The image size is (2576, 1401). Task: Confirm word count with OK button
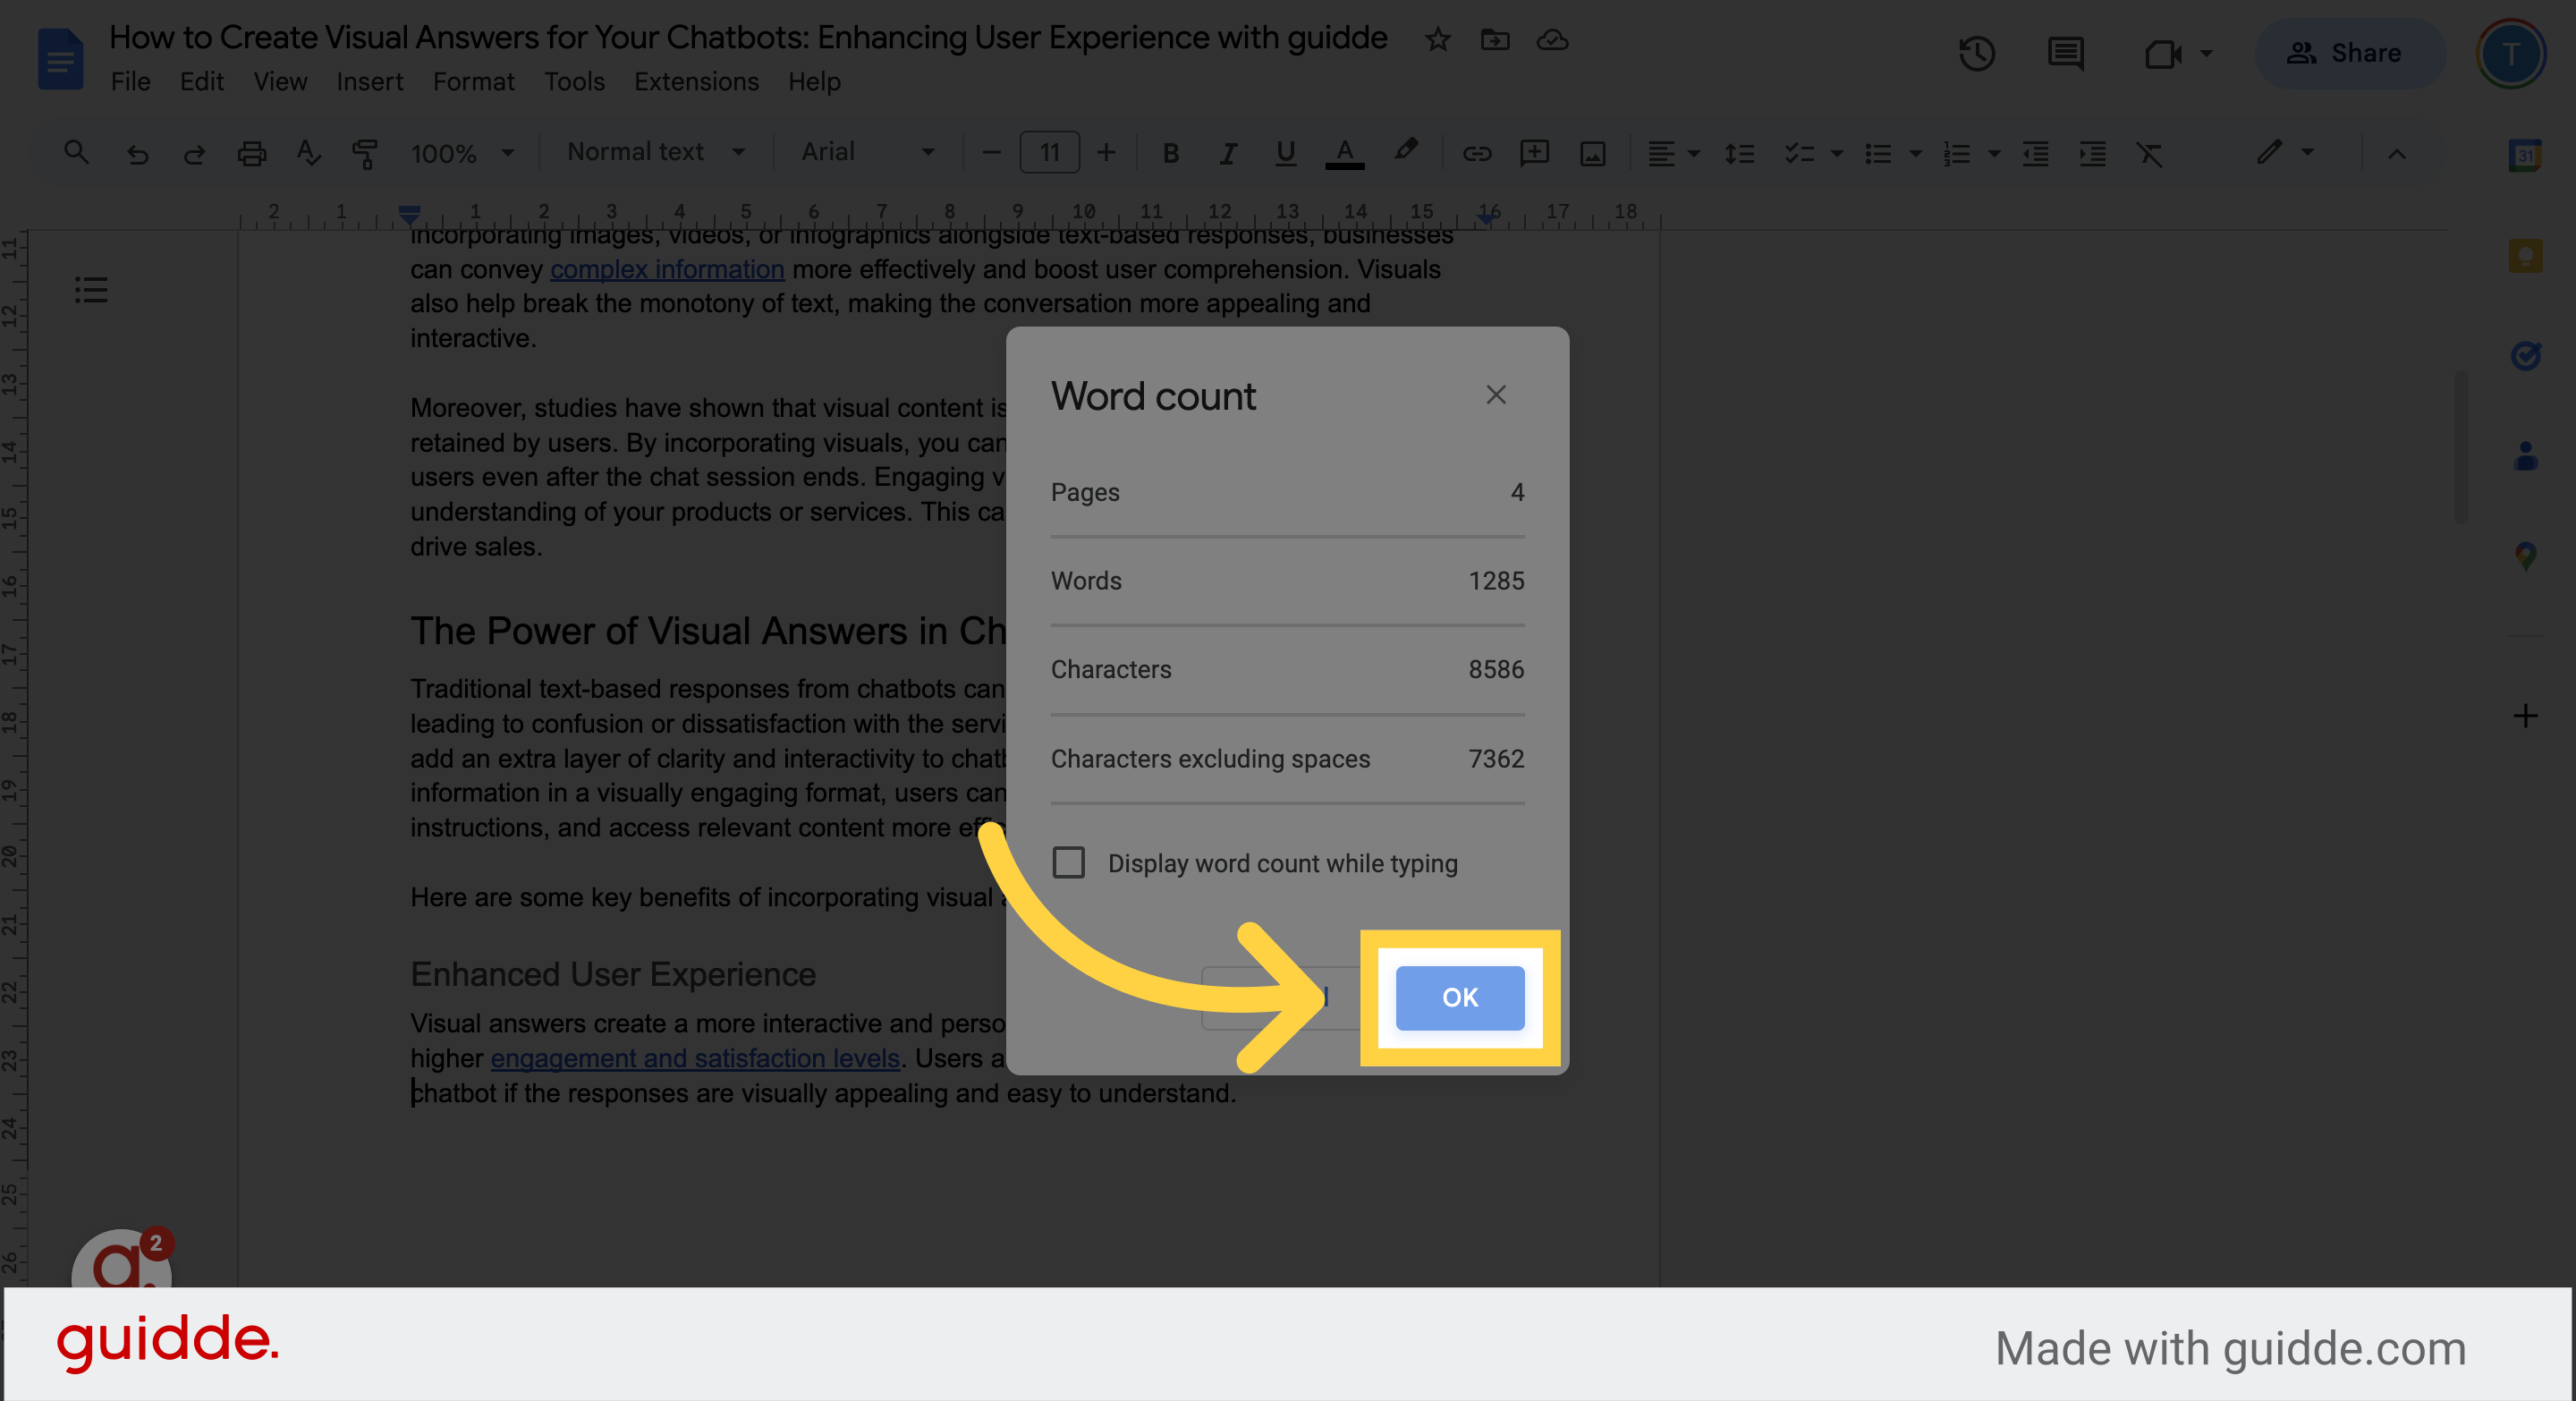[1458, 997]
